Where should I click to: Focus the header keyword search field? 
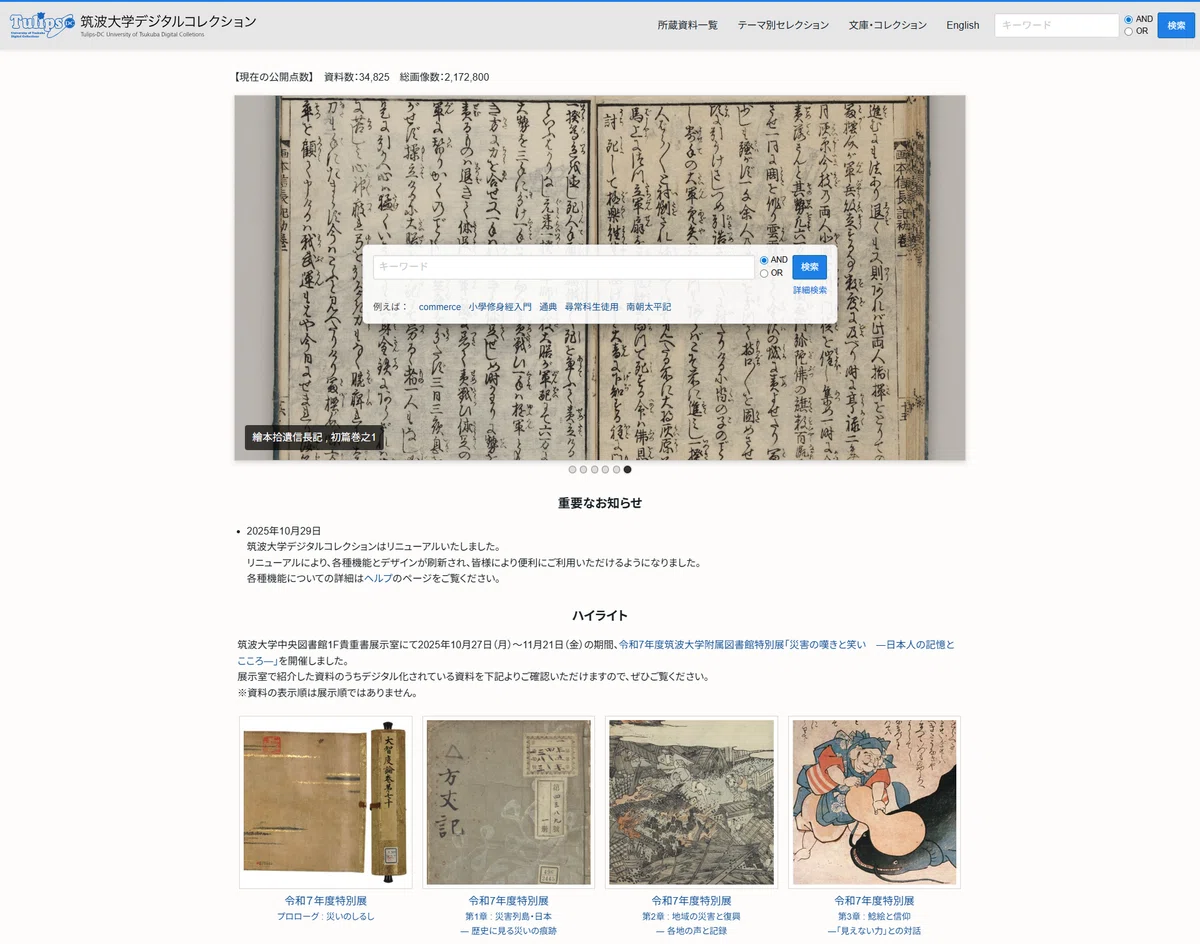coord(1056,25)
